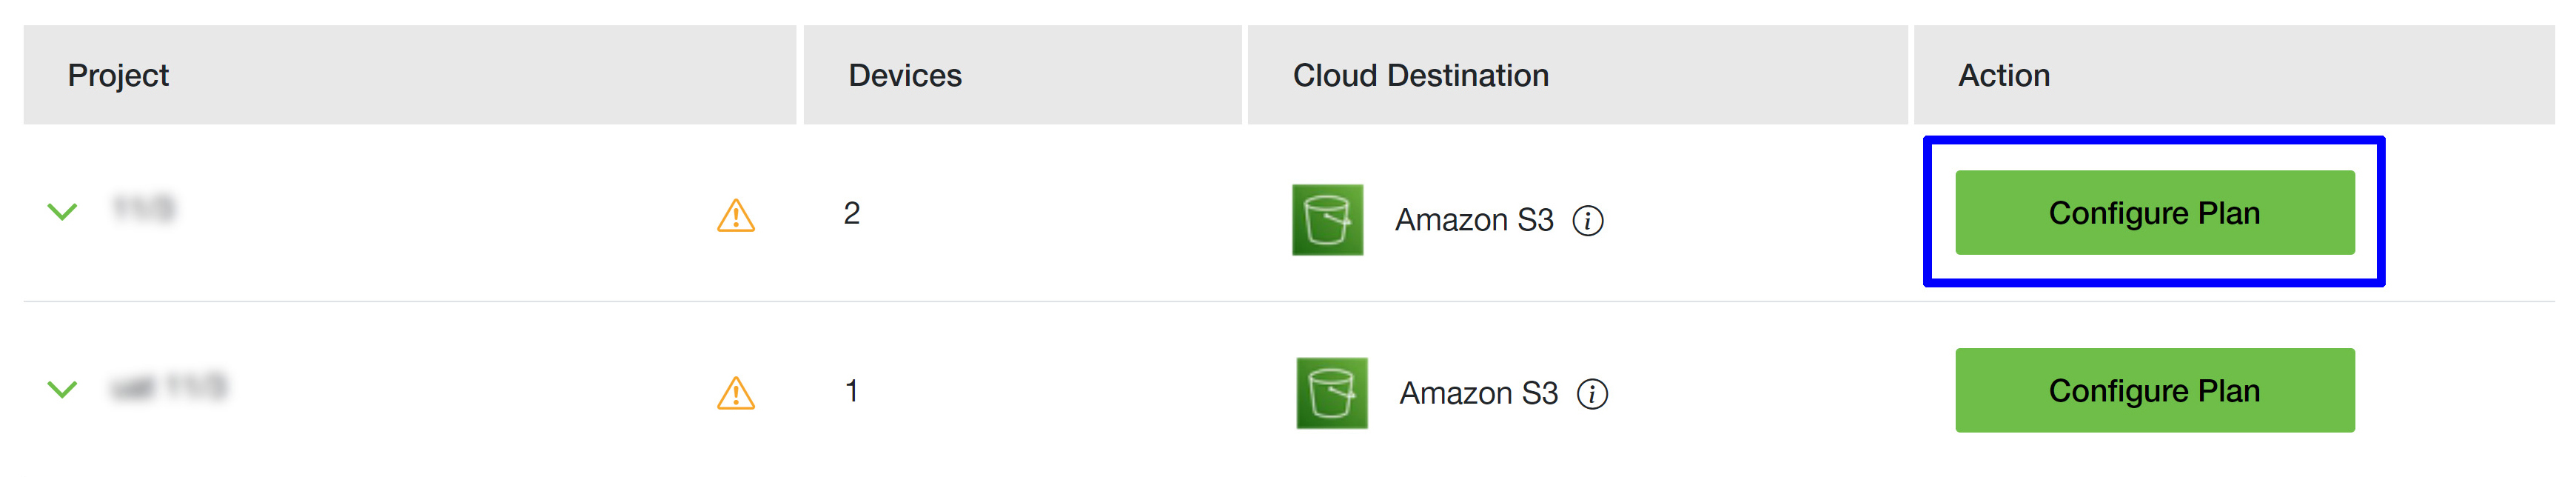The image size is (2576, 477).
Task: Open Amazon S3 info icon in first row
Action: point(1588,220)
